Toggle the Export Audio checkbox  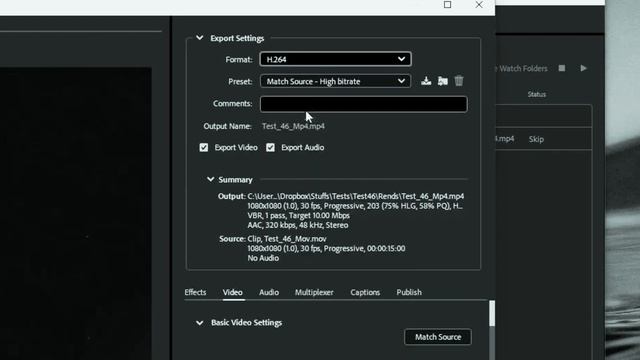tap(270, 147)
